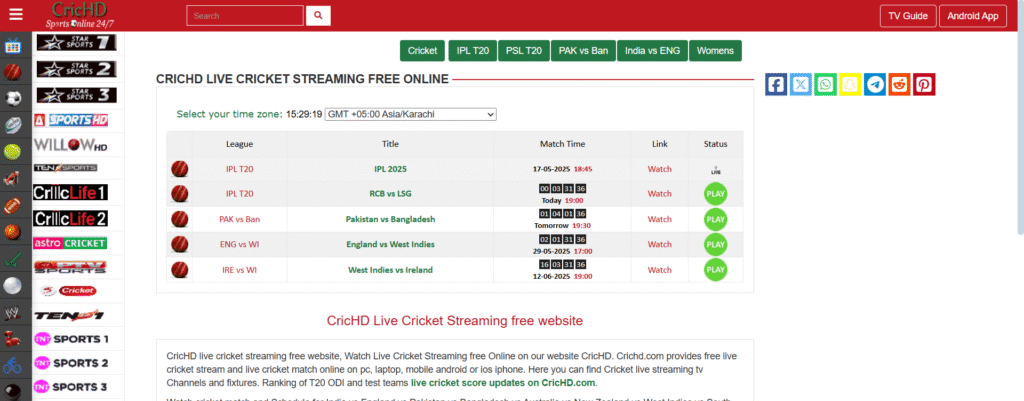Screen dimensions: 1024x401
Task: Click the search magnifier button
Action: pos(318,16)
